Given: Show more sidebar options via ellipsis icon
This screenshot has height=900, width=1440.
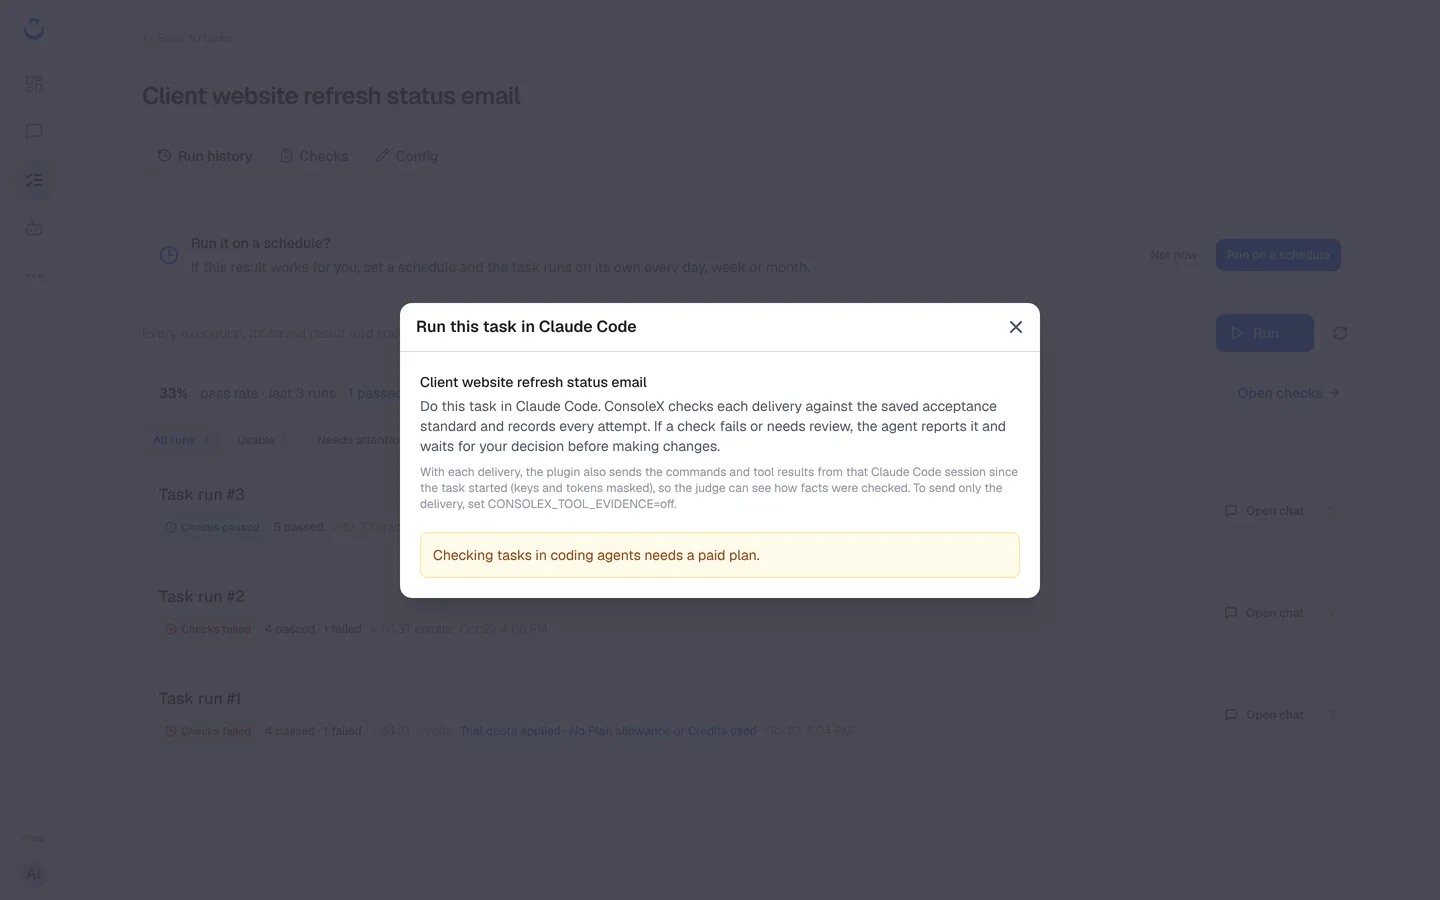Looking at the screenshot, I should click(x=34, y=276).
